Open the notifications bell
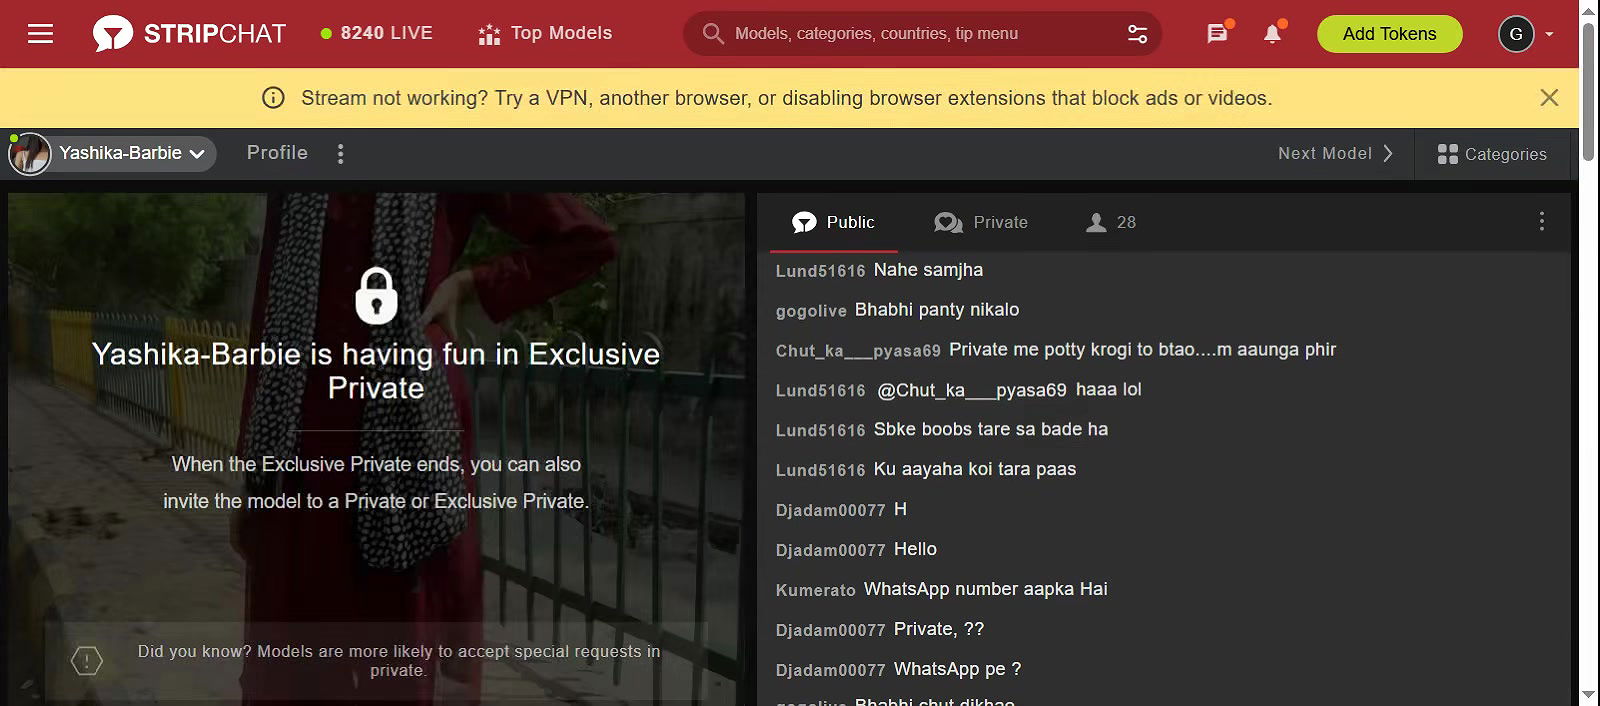The image size is (1600, 706). 1272,34
